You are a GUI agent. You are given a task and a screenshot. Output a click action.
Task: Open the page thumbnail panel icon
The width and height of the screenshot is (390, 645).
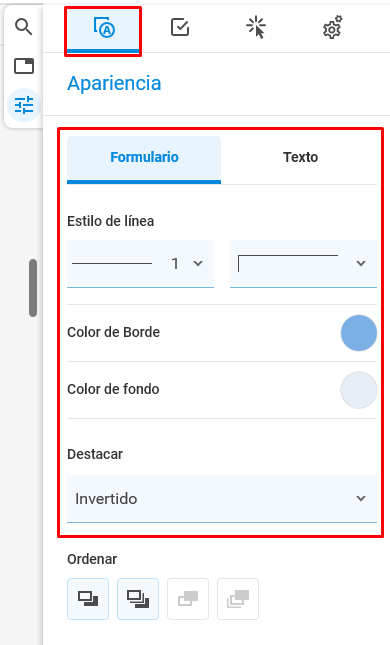coord(24,66)
